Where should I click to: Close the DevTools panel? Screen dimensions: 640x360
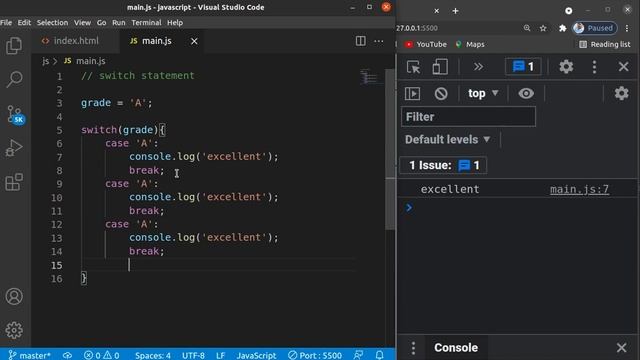[x=623, y=67]
